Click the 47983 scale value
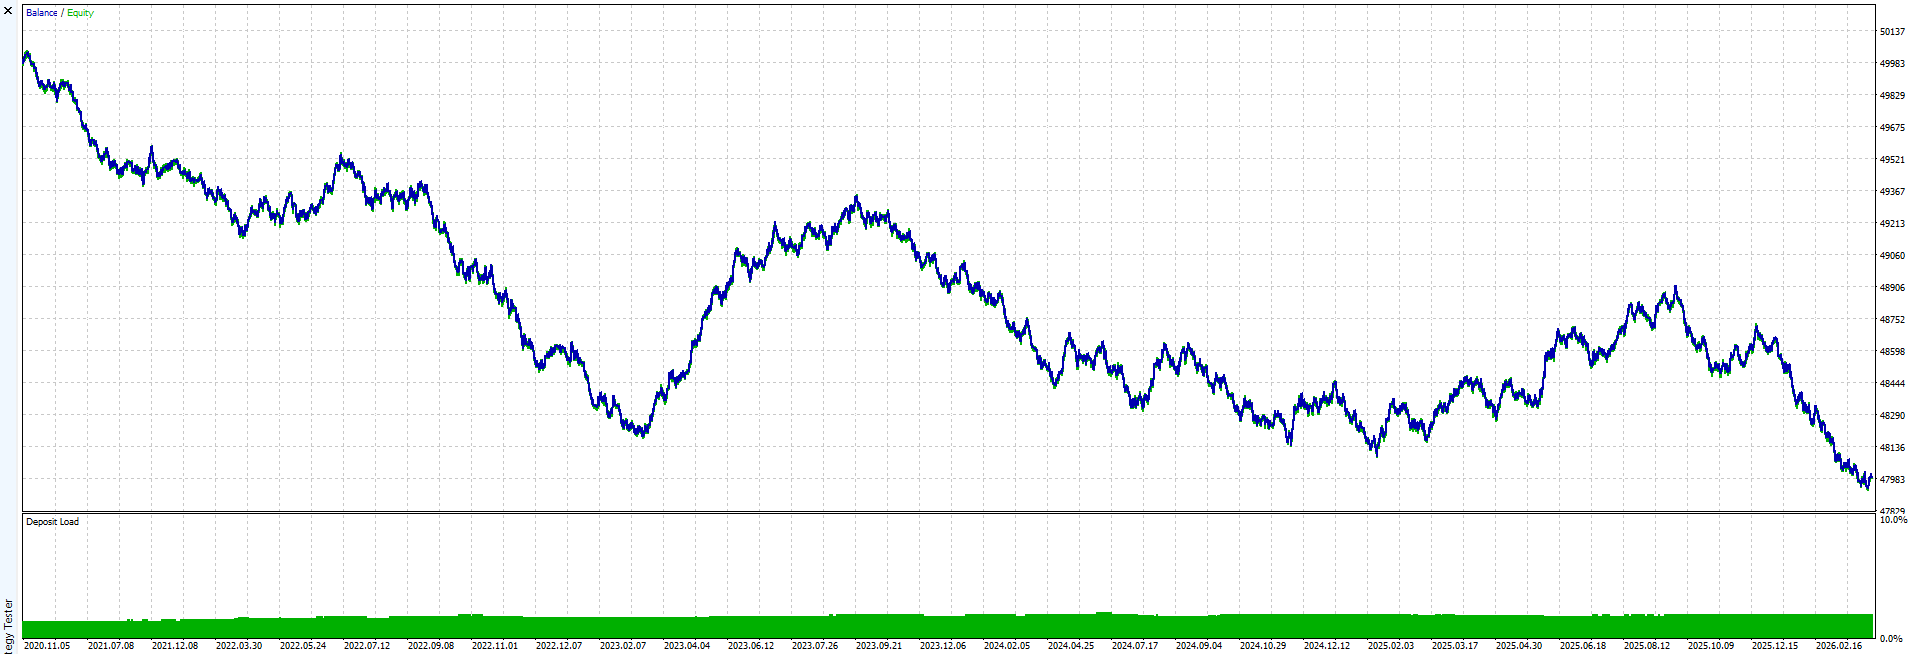The width and height of the screenshot is (1919, 654). (x=1892, y=480)
